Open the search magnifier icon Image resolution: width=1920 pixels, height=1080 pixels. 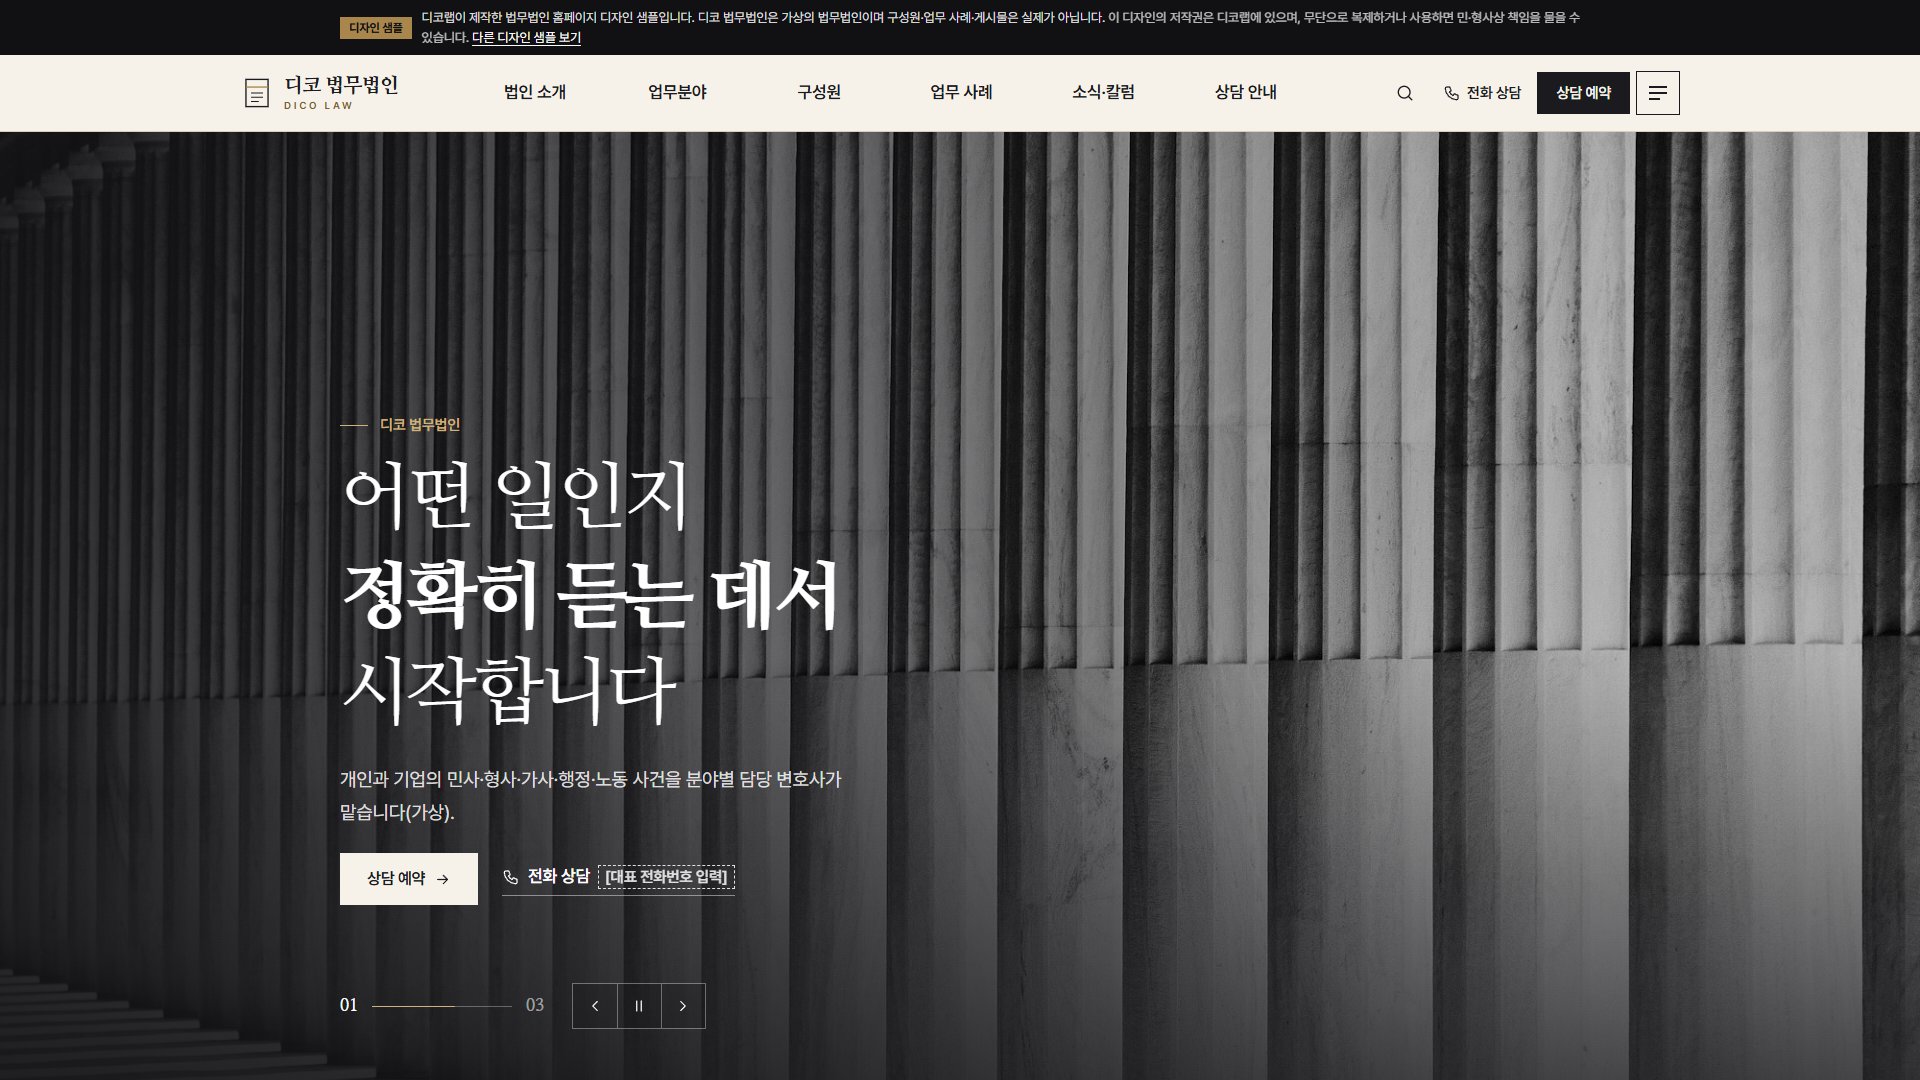(x=1405, y=93)
